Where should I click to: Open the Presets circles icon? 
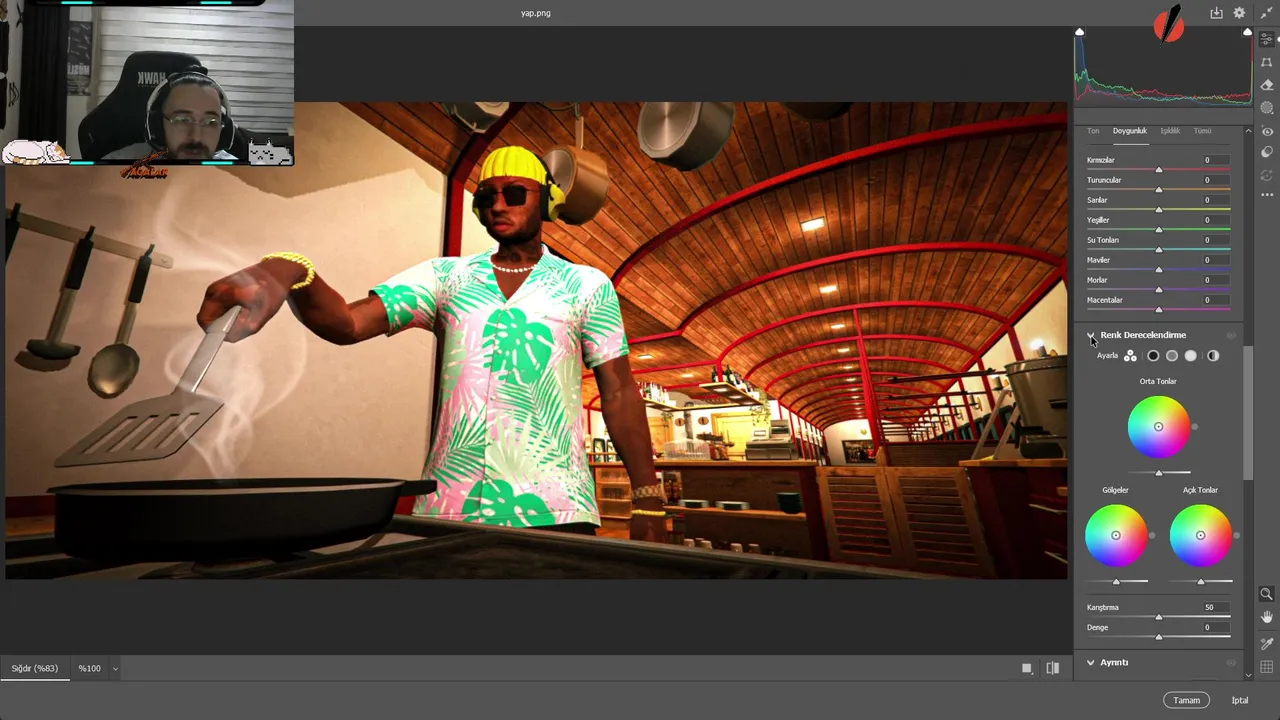(1267, 152)
